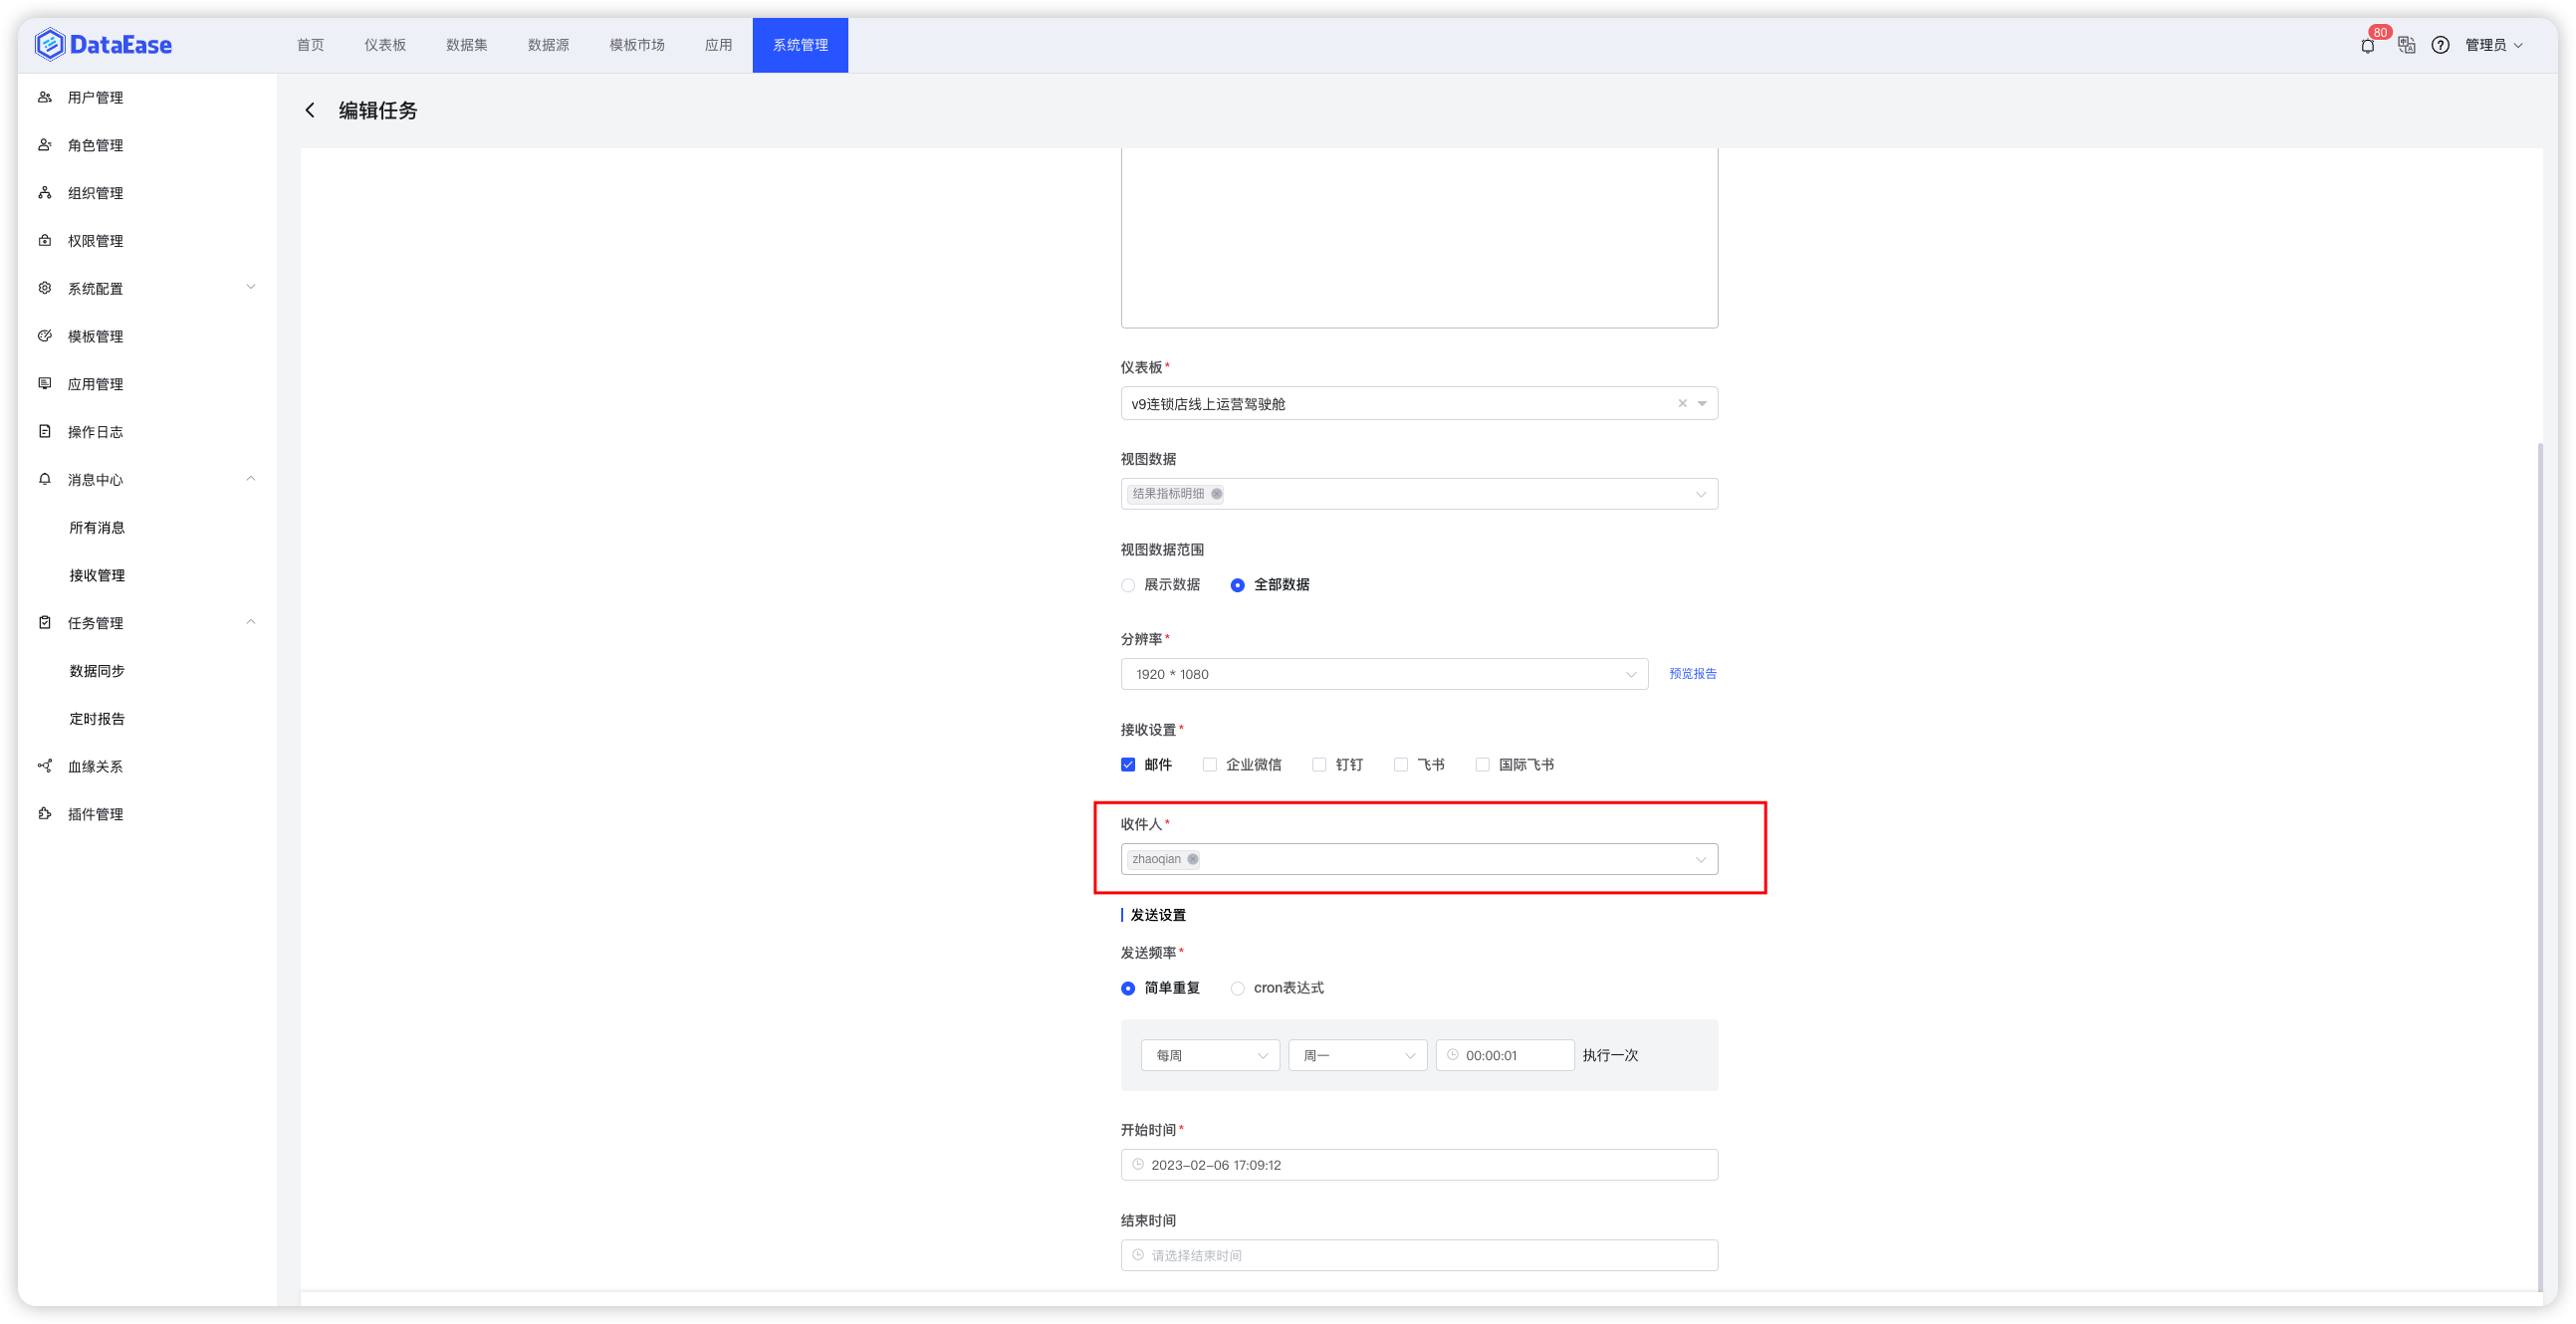Check the 飞书 checkbox
Viewport: 2576px width, 1324px height.
tap(1401, 765)
